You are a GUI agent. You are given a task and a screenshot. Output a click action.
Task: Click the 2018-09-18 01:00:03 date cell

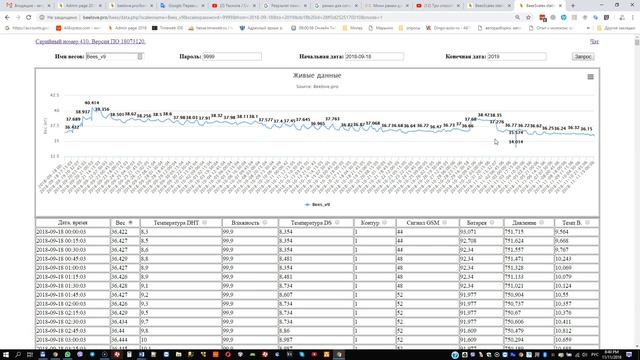pyautogui.click(x=73, y=268)
